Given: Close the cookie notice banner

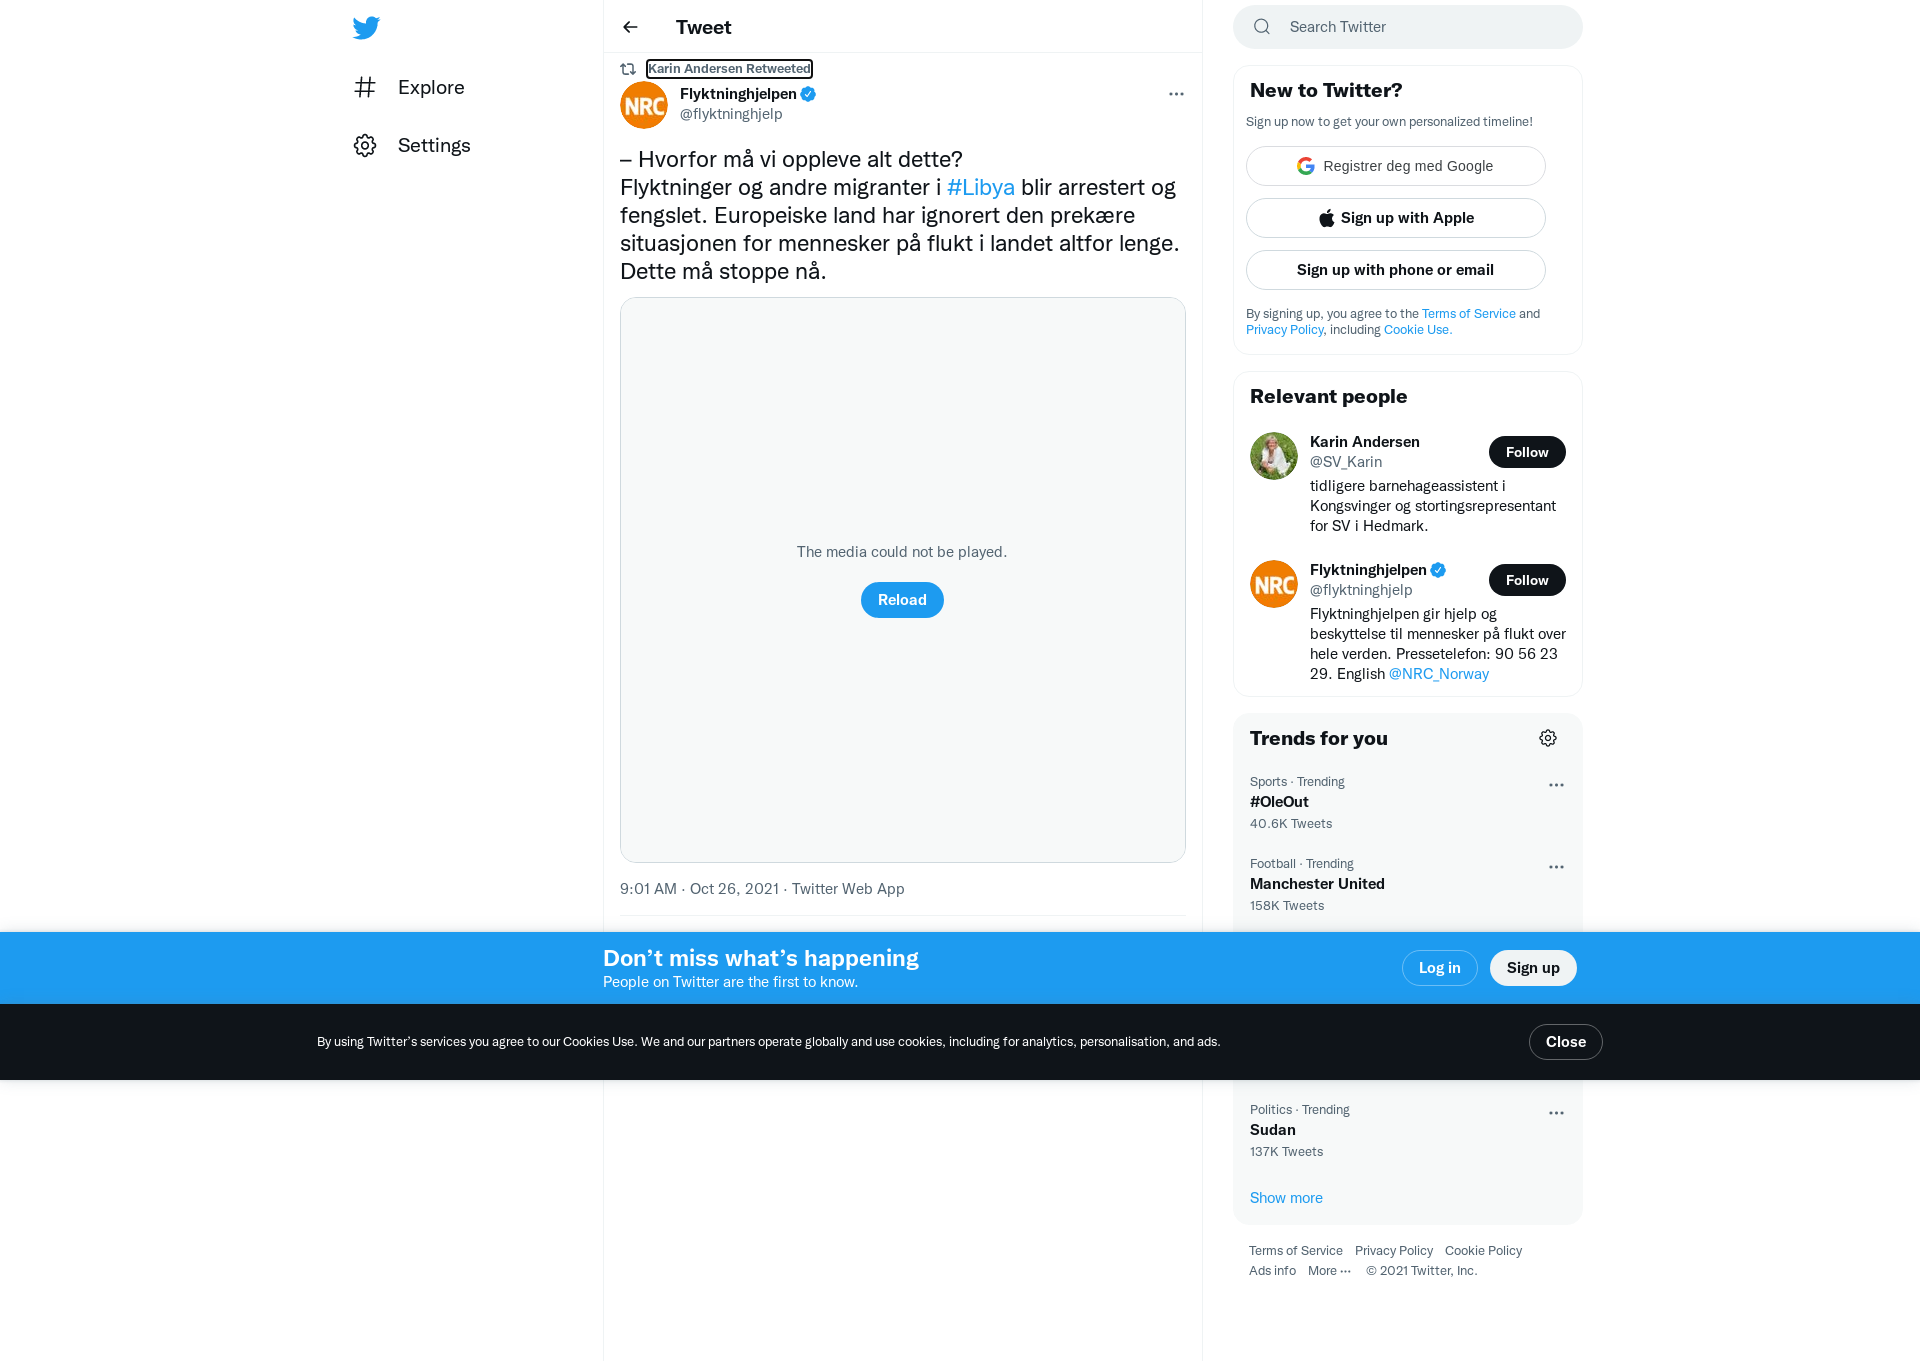Looking at the screenshot, I should tap(1566, 1042).
